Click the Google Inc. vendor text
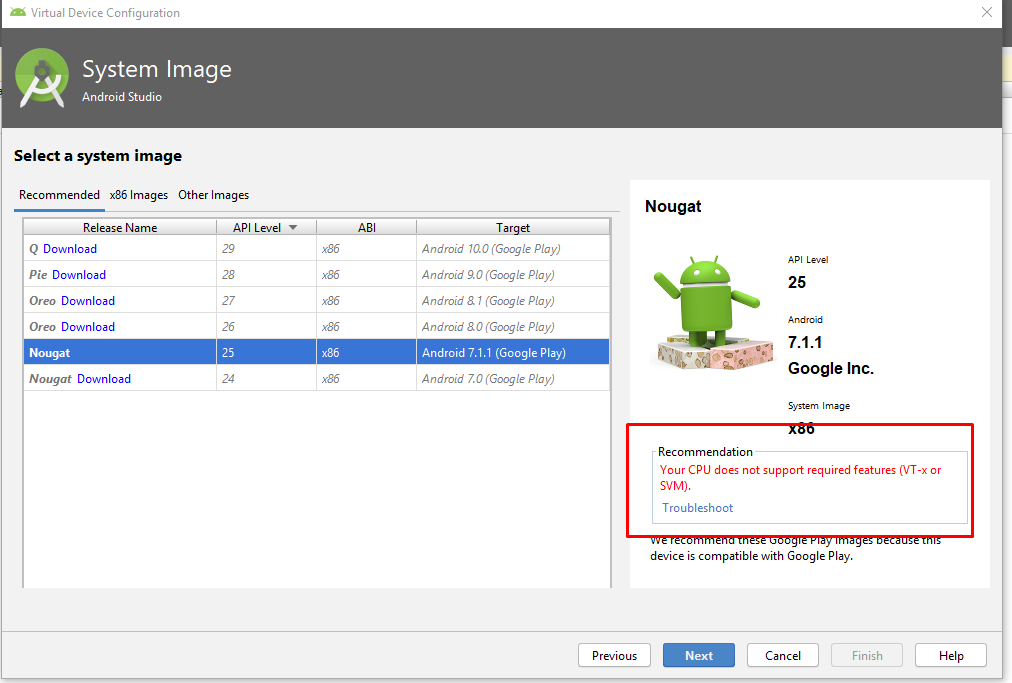The height and width of the screenshot is (683, 1012). 831,369
